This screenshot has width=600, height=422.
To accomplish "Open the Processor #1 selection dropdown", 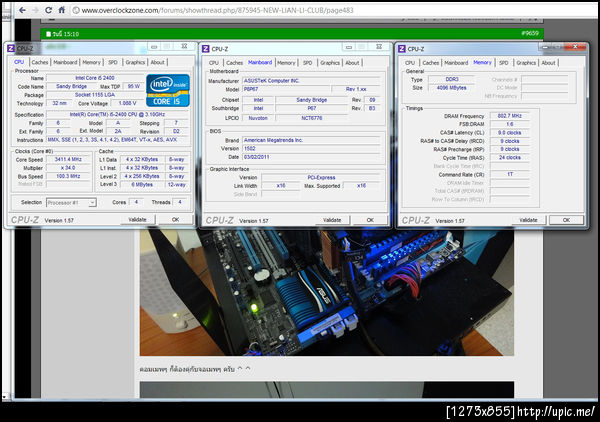I will pyautogui.click(x=72, y=202).
